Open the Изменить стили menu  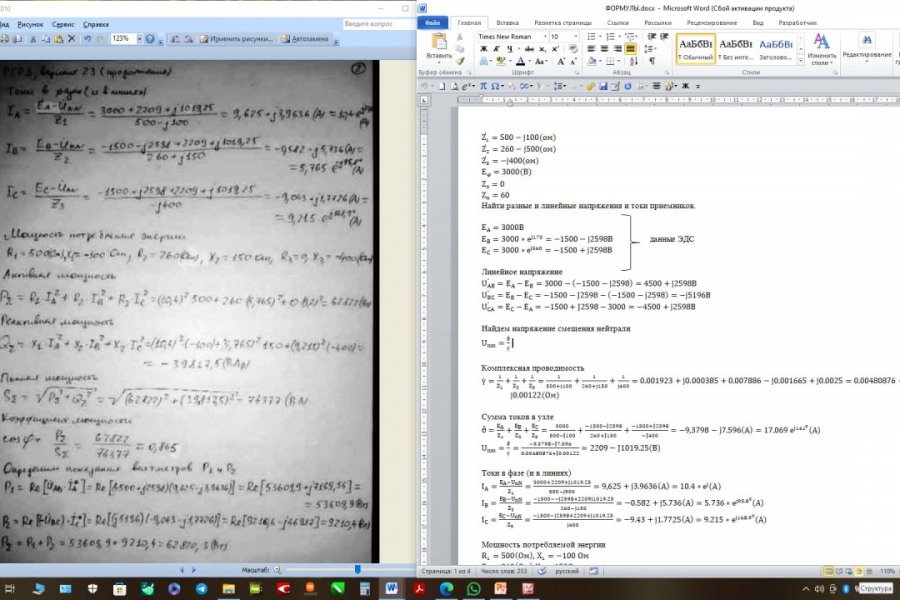pos(822,49)
